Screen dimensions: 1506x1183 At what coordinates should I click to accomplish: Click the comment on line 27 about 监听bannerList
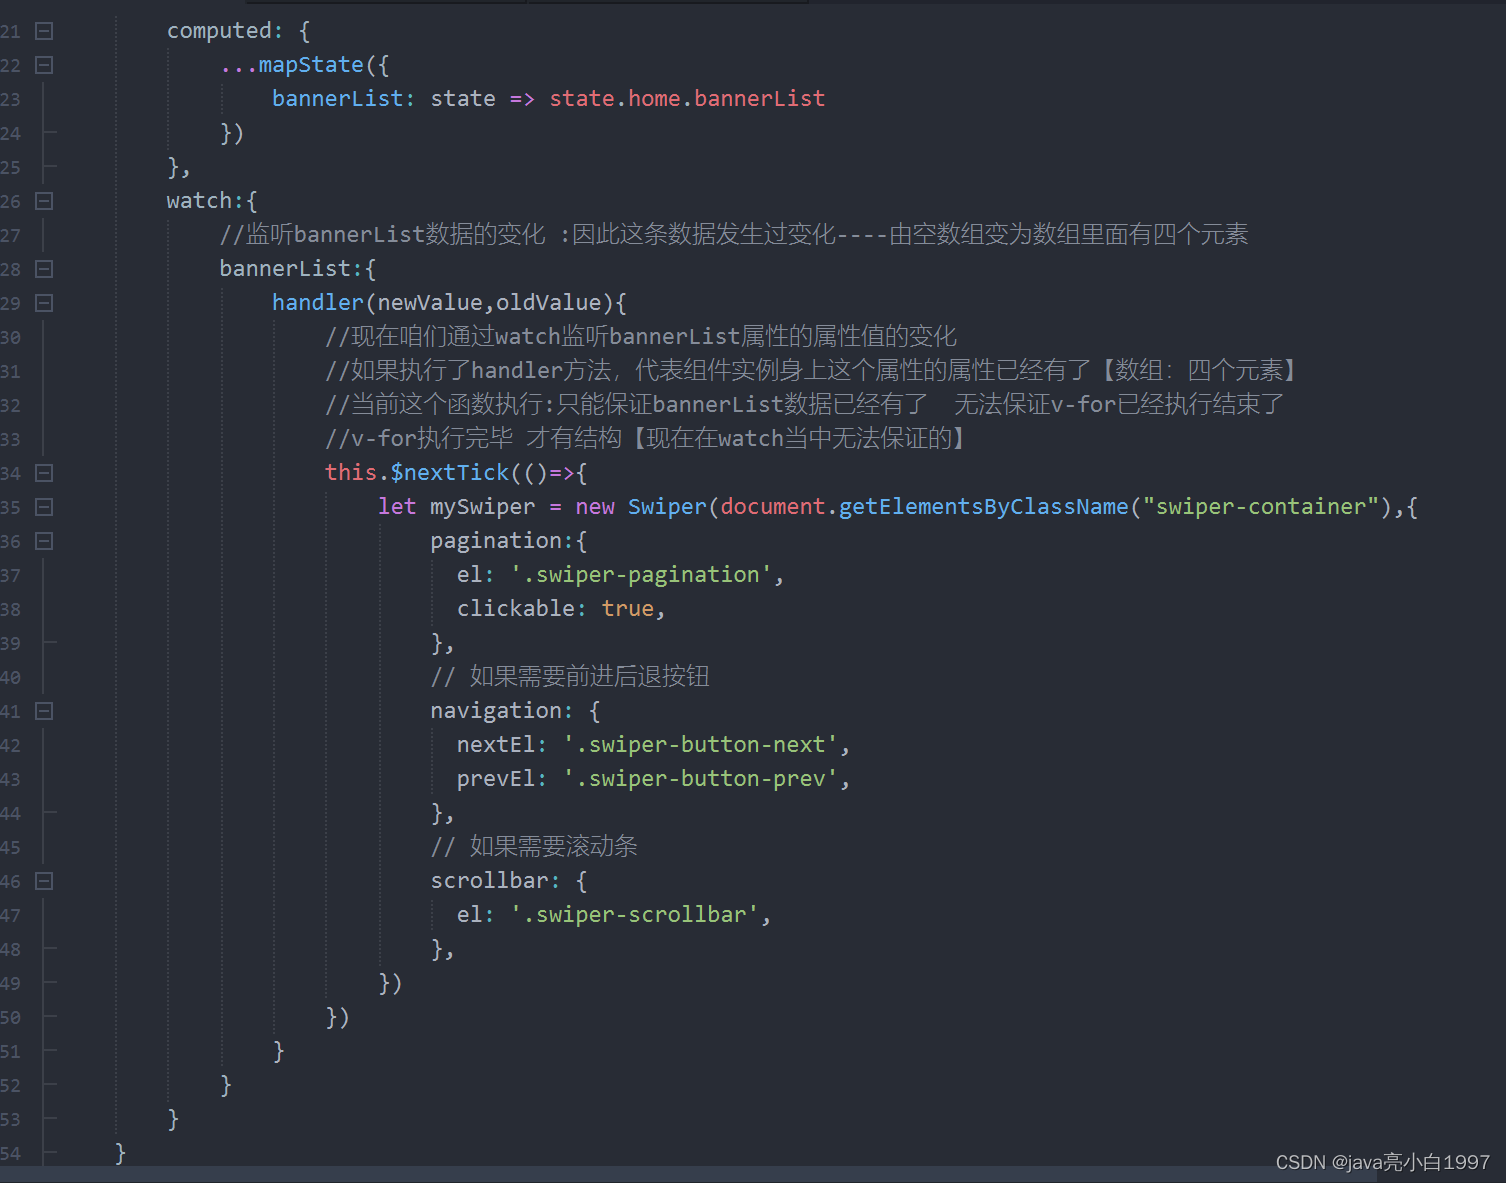point(734,235)
